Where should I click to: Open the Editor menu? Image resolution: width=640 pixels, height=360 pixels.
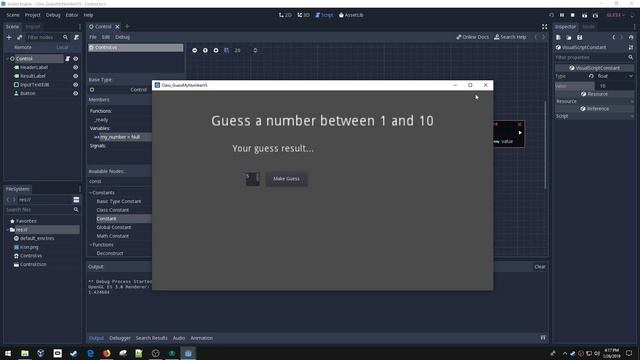(72, 15)
